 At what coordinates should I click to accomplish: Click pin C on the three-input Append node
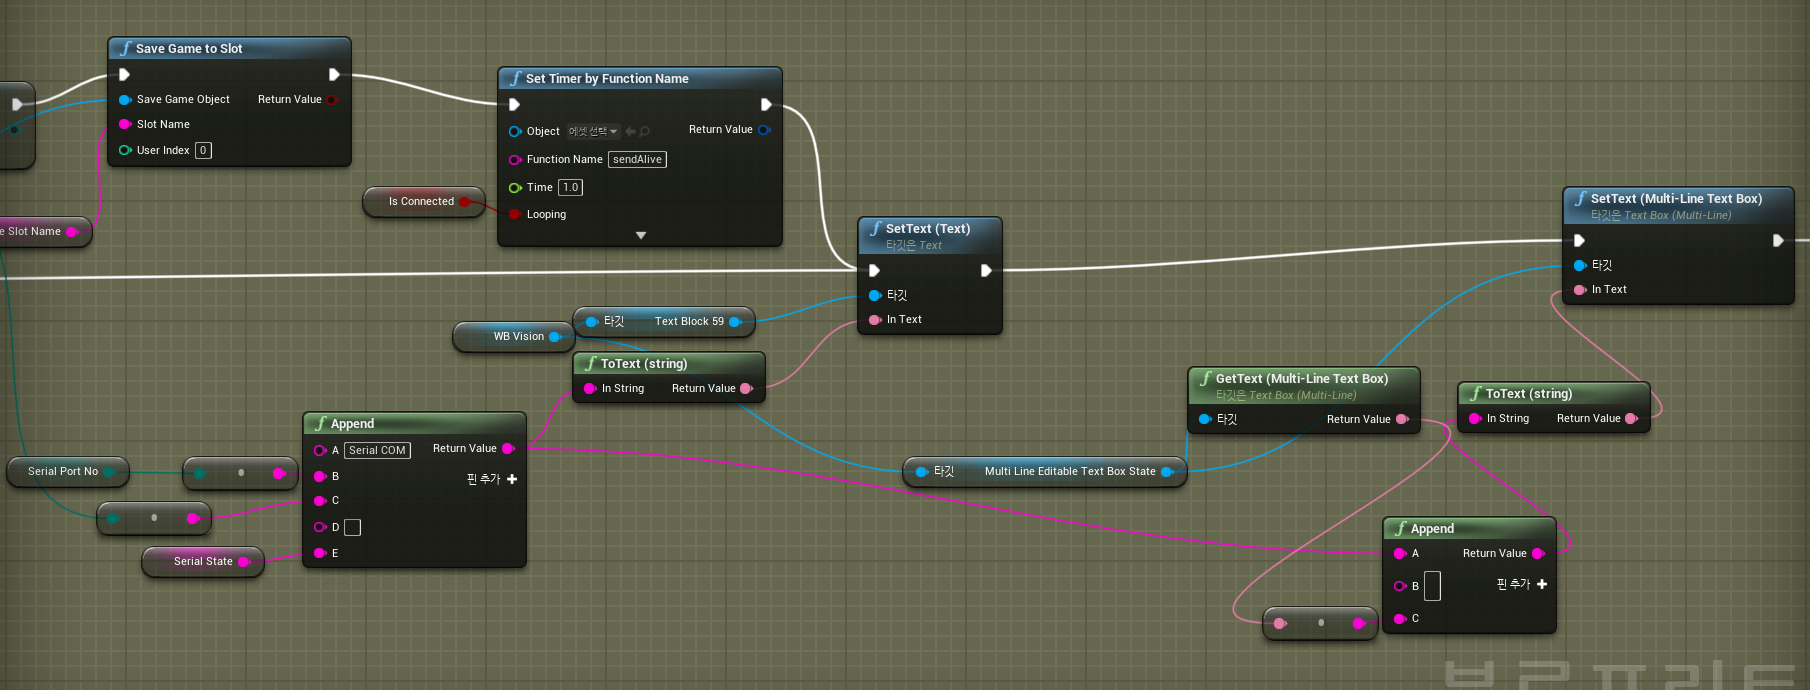(1400, 619)
